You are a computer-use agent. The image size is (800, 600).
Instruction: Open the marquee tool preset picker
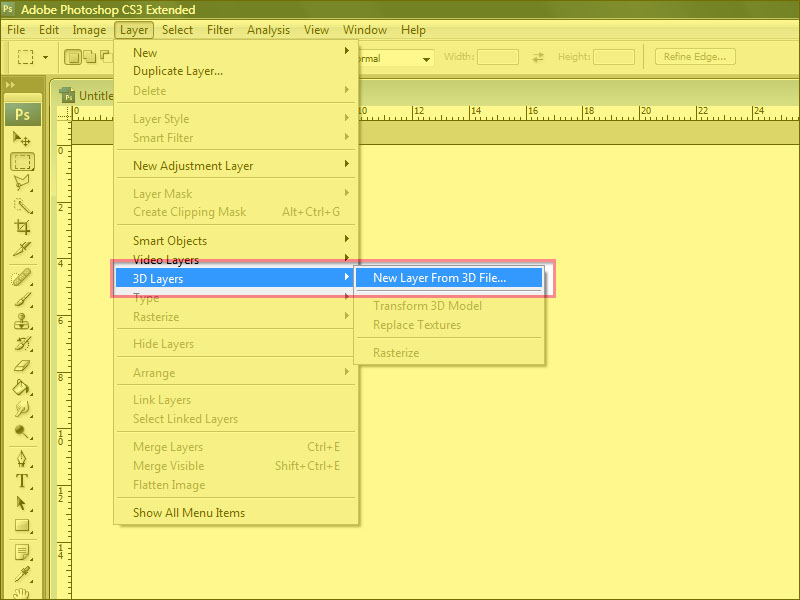pos(34,58)
